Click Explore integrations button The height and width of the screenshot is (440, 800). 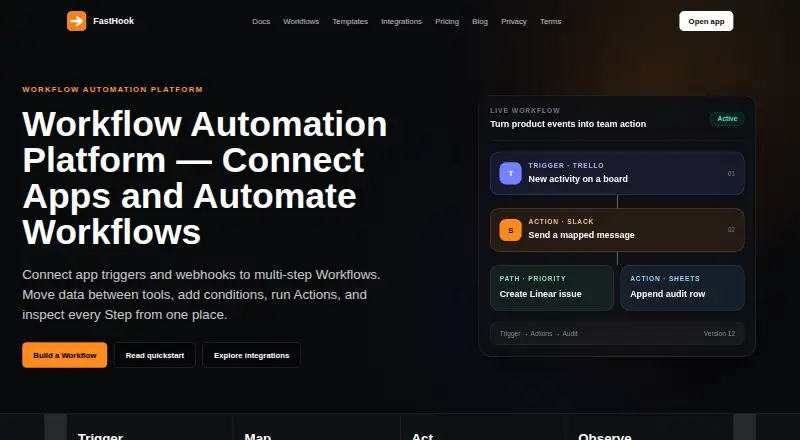tap(252, 355)
